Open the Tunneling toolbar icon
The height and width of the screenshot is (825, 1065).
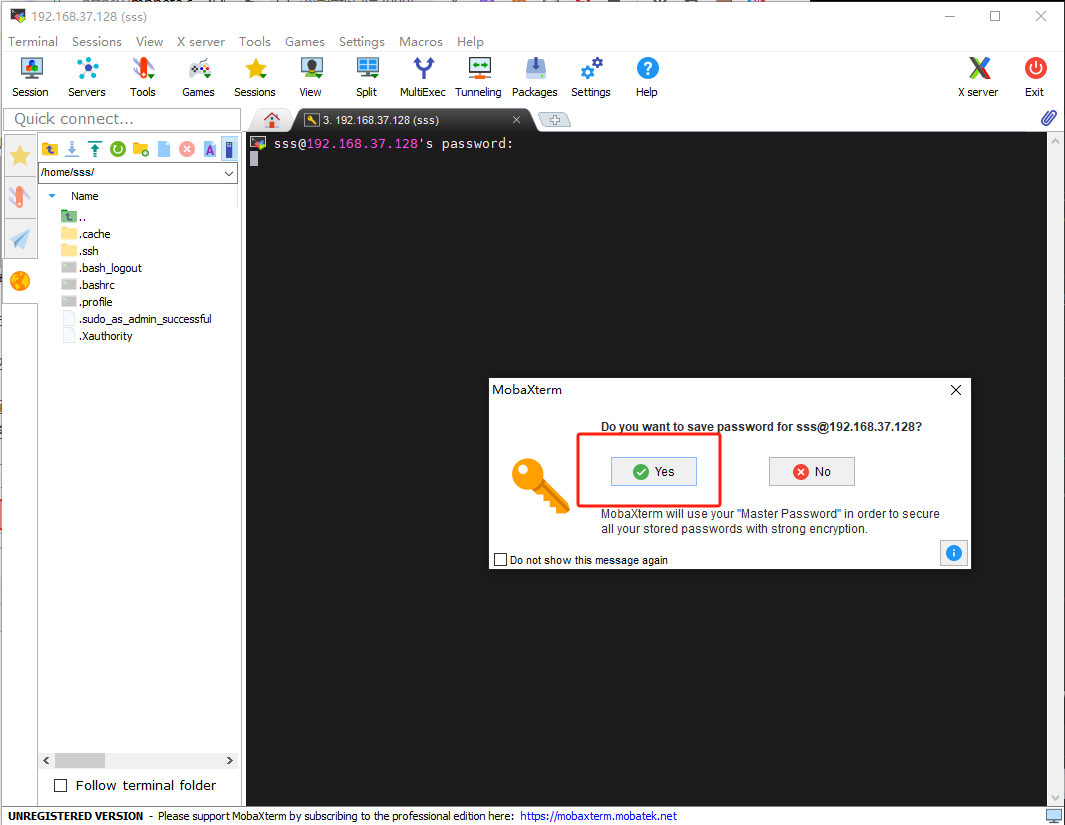[478, 77]
